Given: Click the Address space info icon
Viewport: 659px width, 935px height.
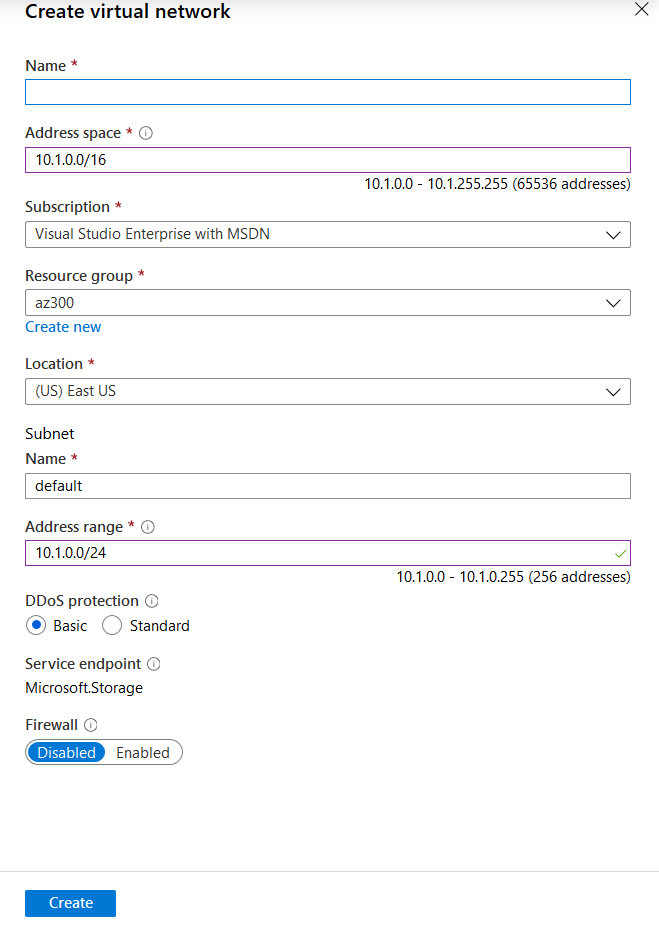Looking at the screenshot, I should tap(146, 133).
